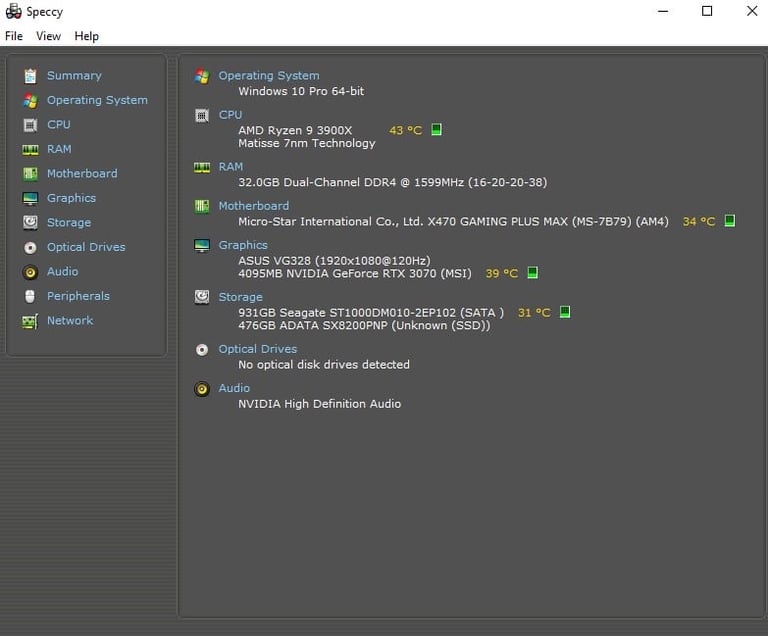Open the Audio heading link in main panel
Viewport: 768px width, 636px height.
pyautogui.click(x=234, y=388)
